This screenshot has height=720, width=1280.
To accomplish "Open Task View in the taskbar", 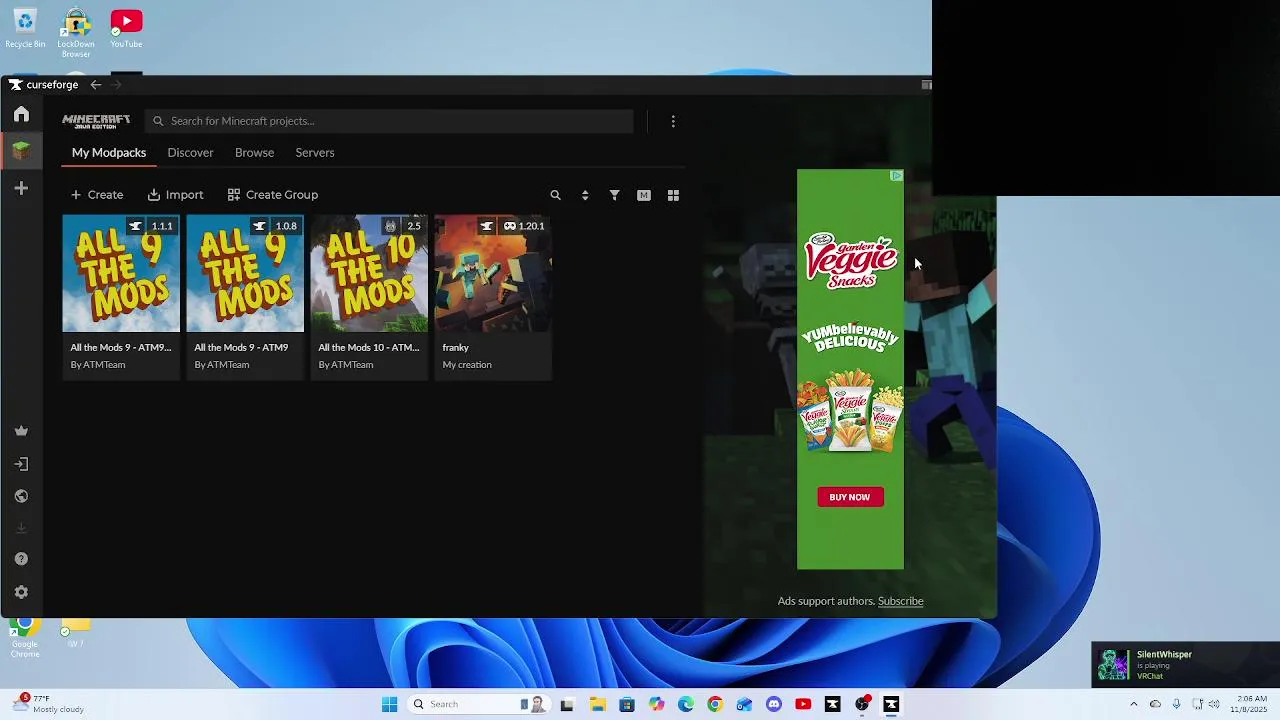I will click(x=567, y=704).
